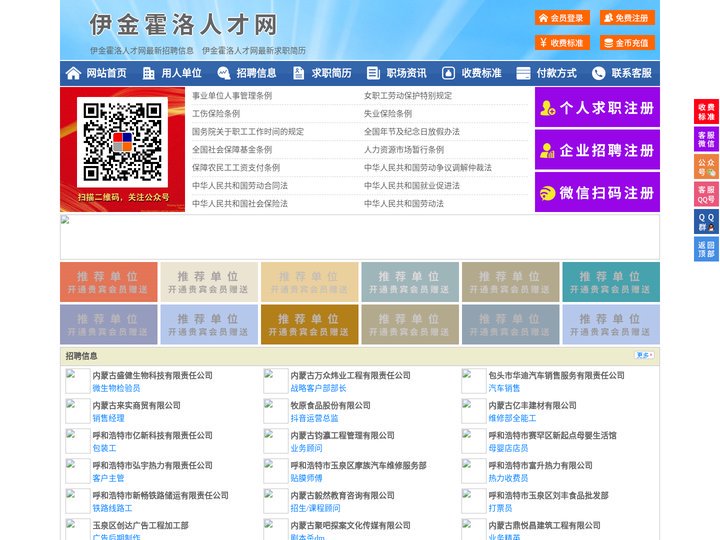Open 全国年节及纪念日放假办法 link
This screenshot has height=540, width=720.
coord(412,131)
